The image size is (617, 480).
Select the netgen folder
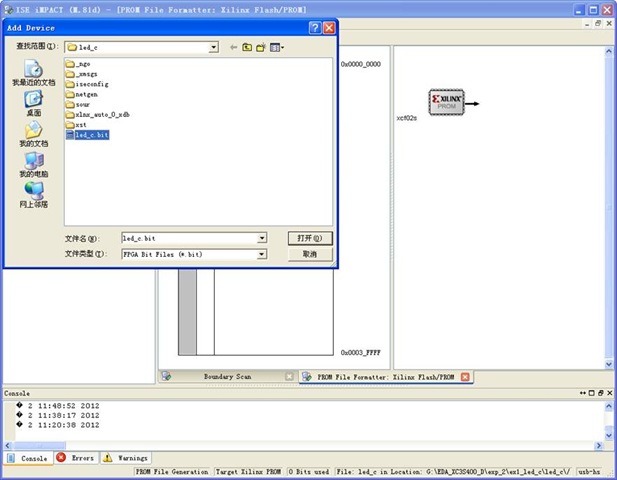[x=86, y=94]
